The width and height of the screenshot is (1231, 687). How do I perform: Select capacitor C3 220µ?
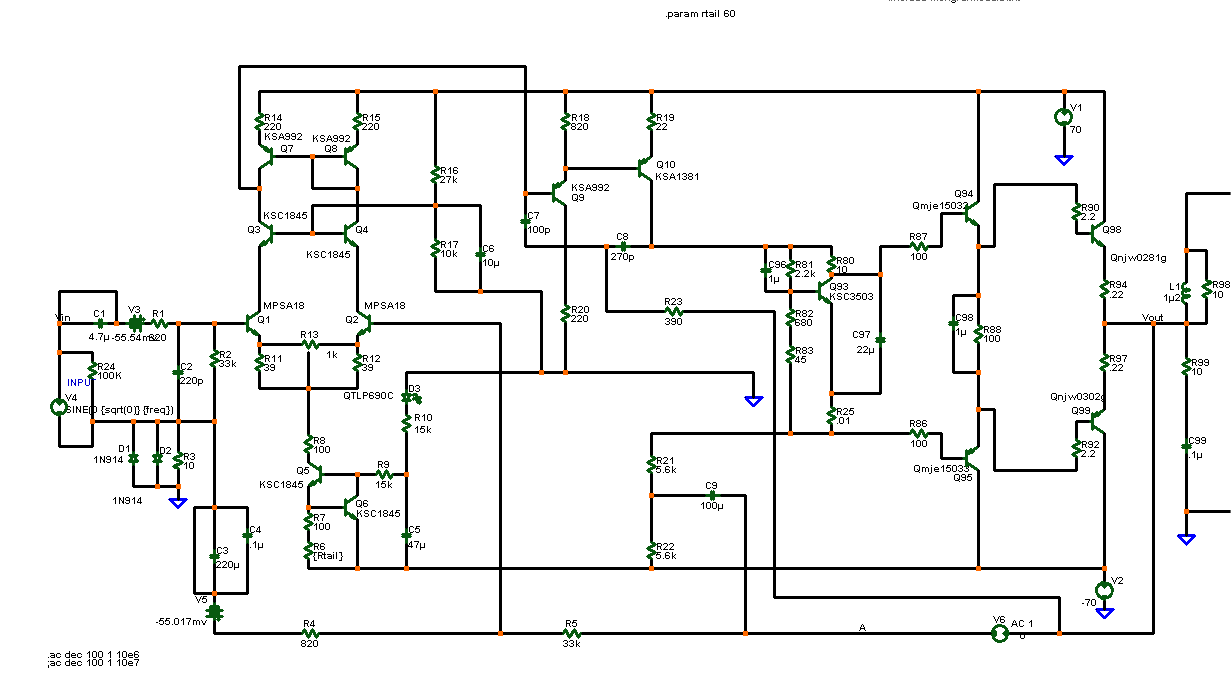click(x=214, y=557)
